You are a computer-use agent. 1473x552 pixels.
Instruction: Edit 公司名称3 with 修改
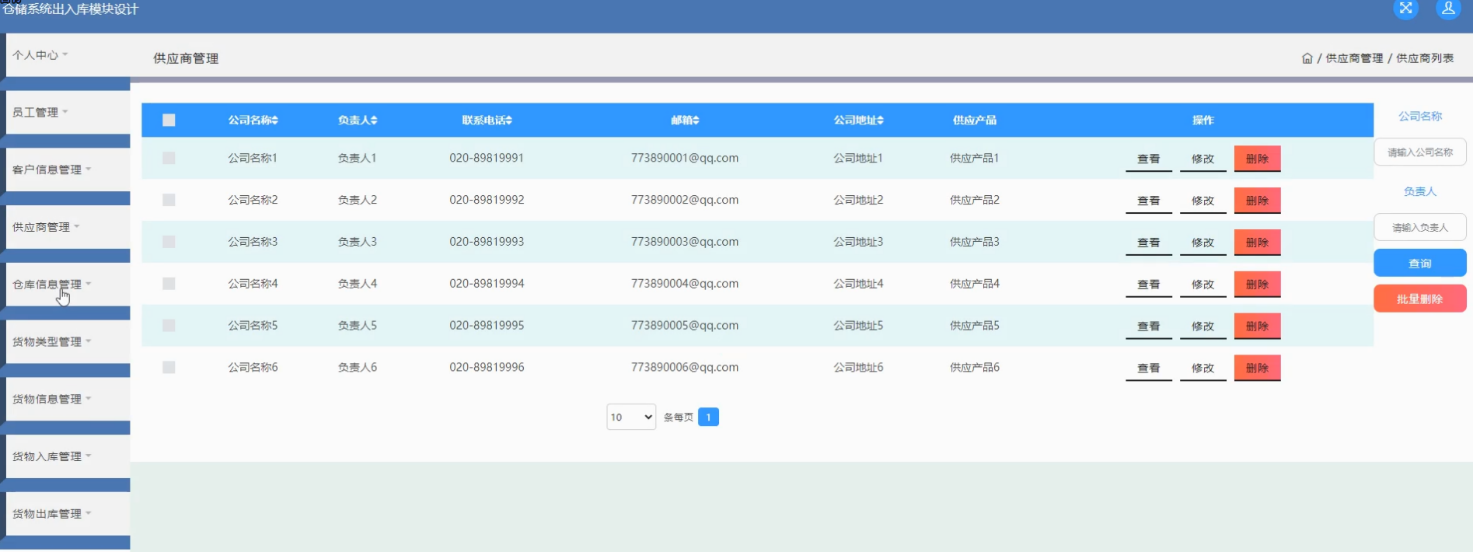coord(1203,243)
